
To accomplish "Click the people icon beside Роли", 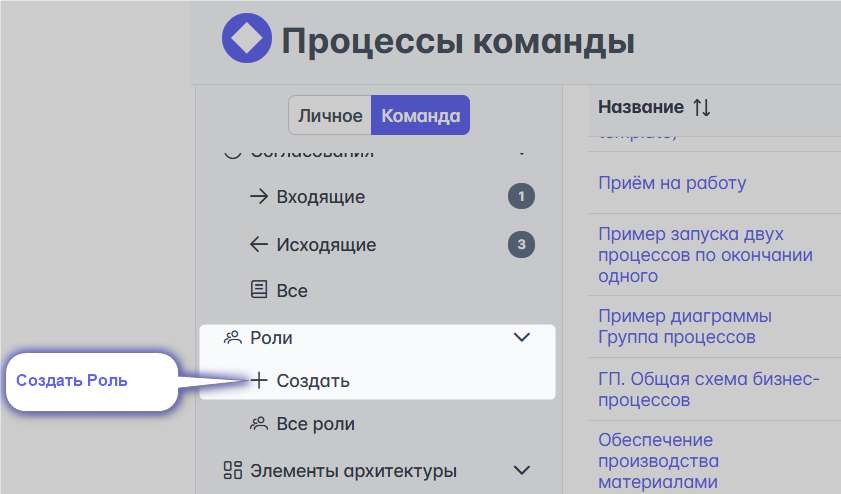I will tap(233, 338).
